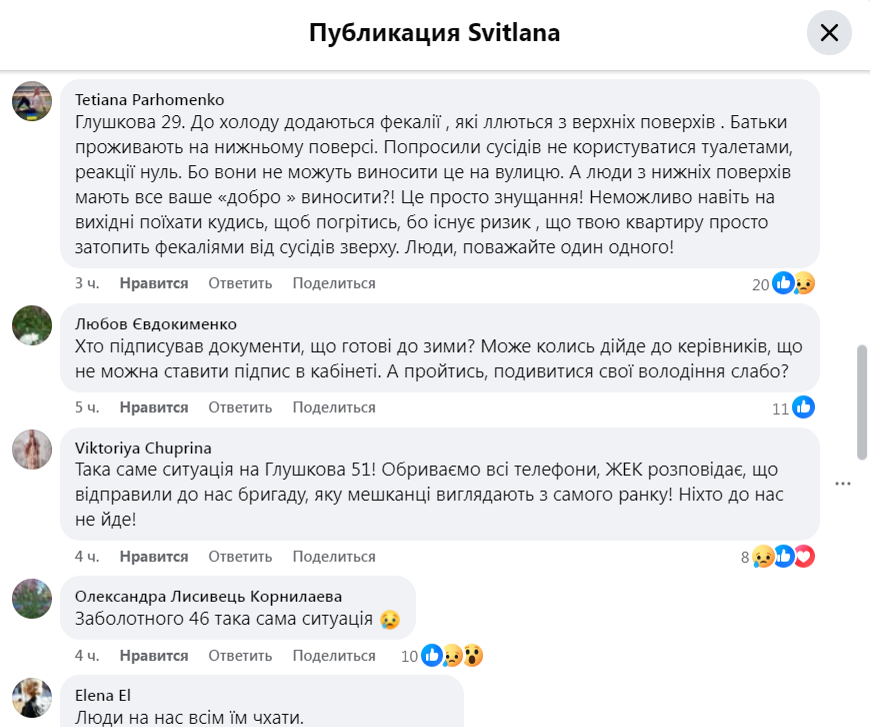
Task: Click the 3 ч. timestamp on Tetiana's comment
Action: pos(87,283)
